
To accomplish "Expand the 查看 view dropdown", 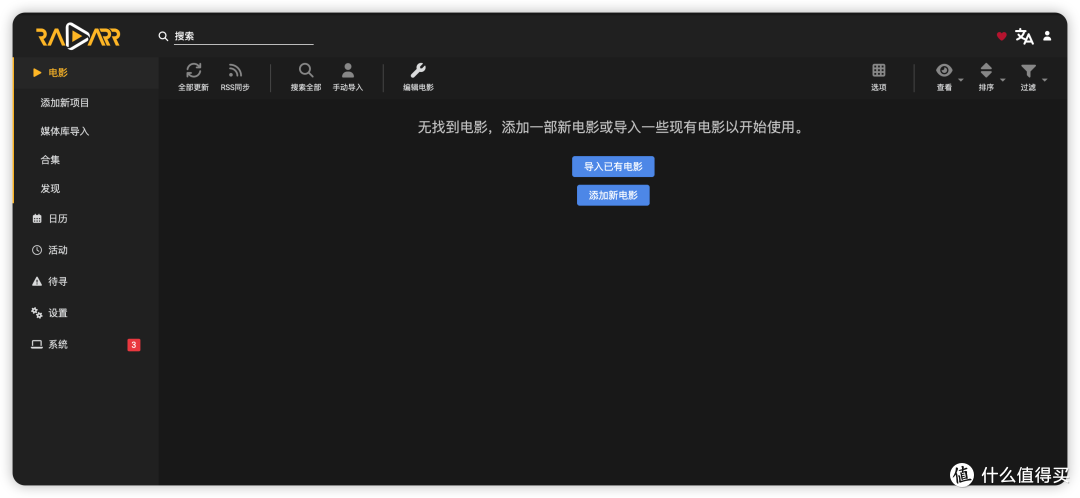I will (x=948, y=76).
